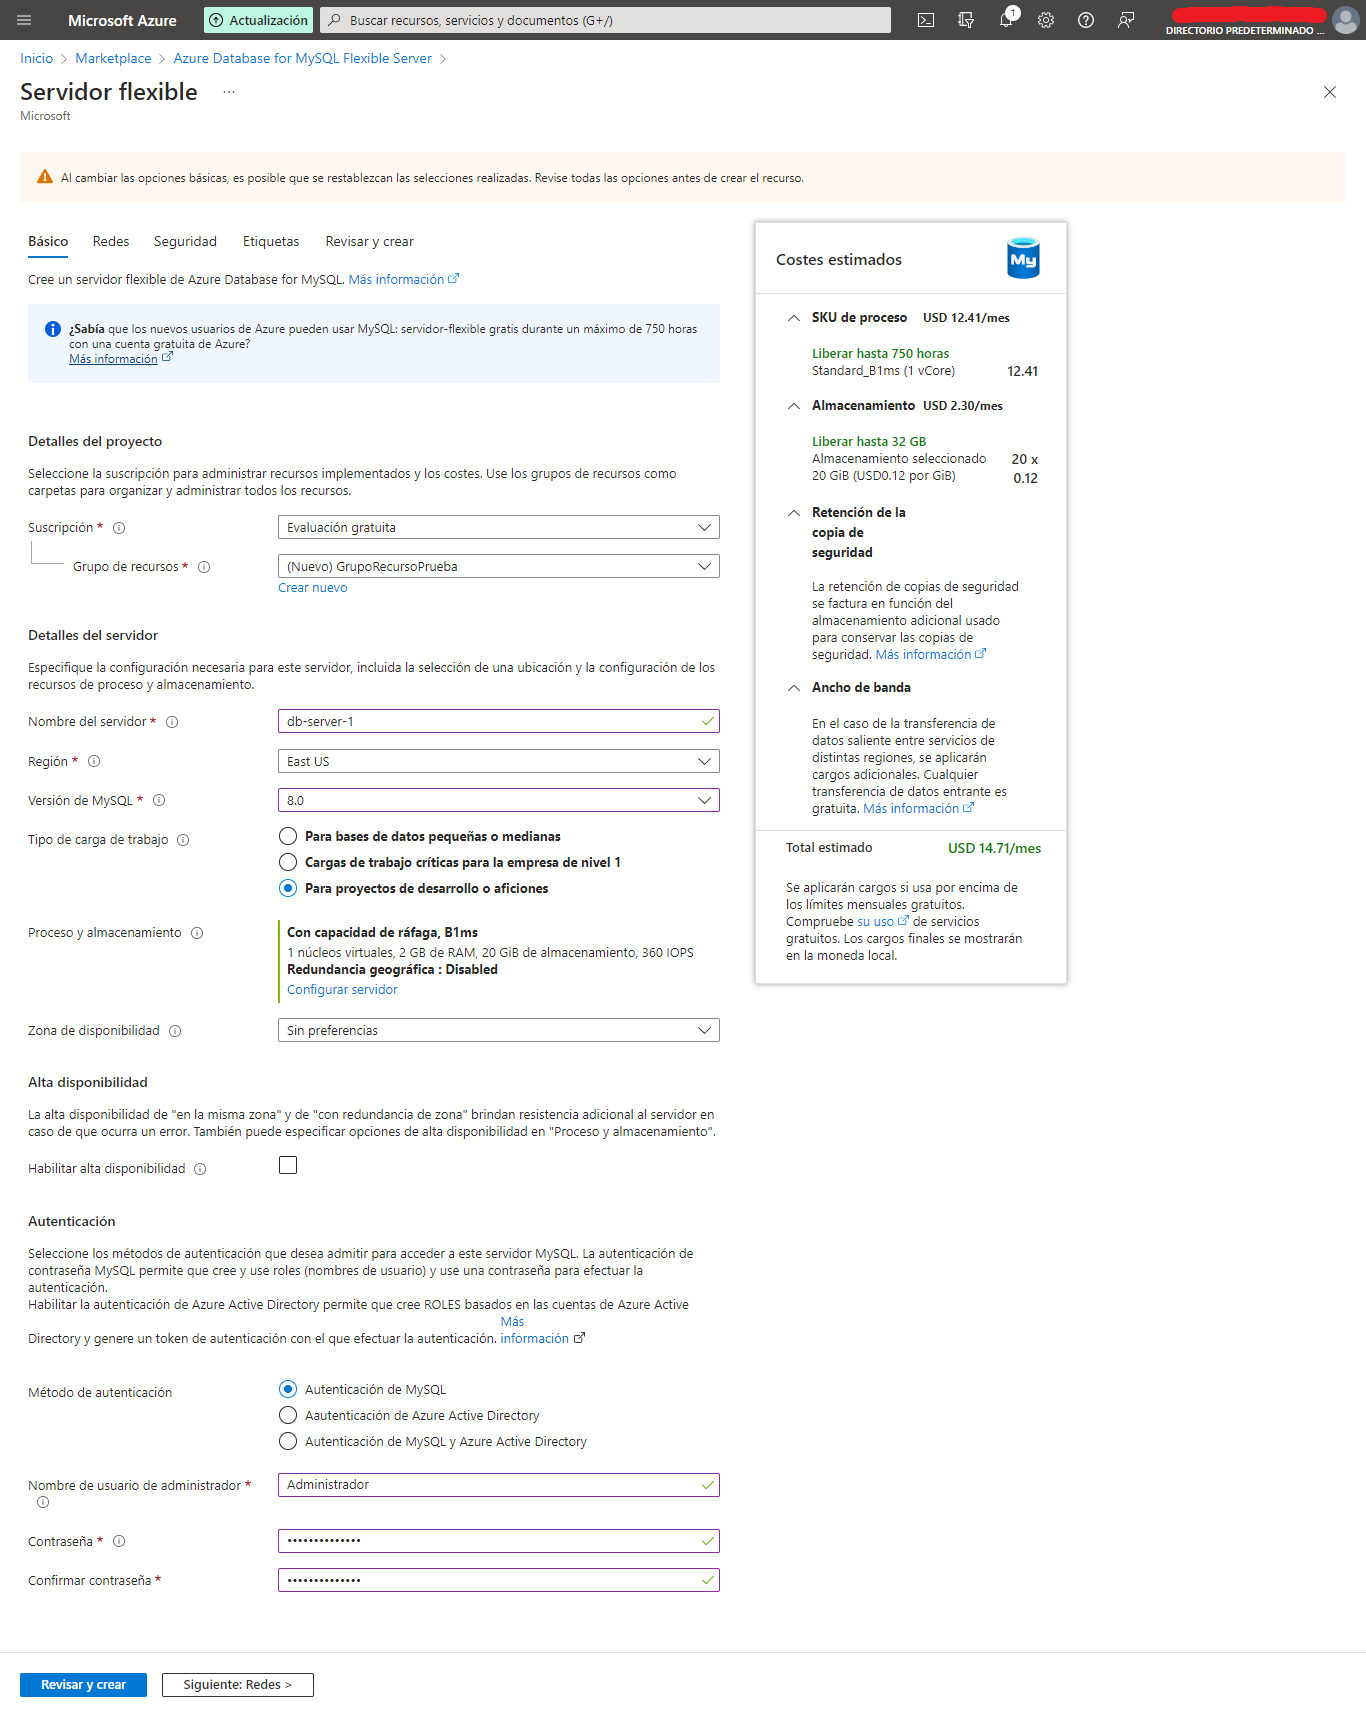
Task: Select Autenticación de MySQL y Azure Active Directory
Action: tap(288, 1441)
